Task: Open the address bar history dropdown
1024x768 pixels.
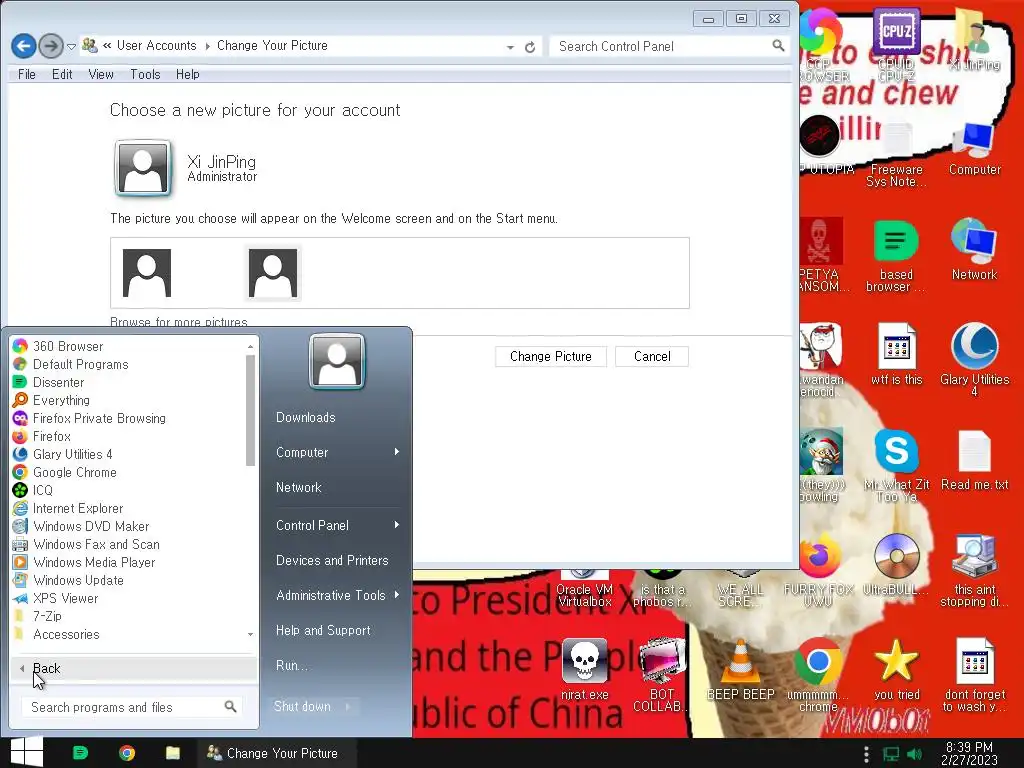Action: point(510,47)
